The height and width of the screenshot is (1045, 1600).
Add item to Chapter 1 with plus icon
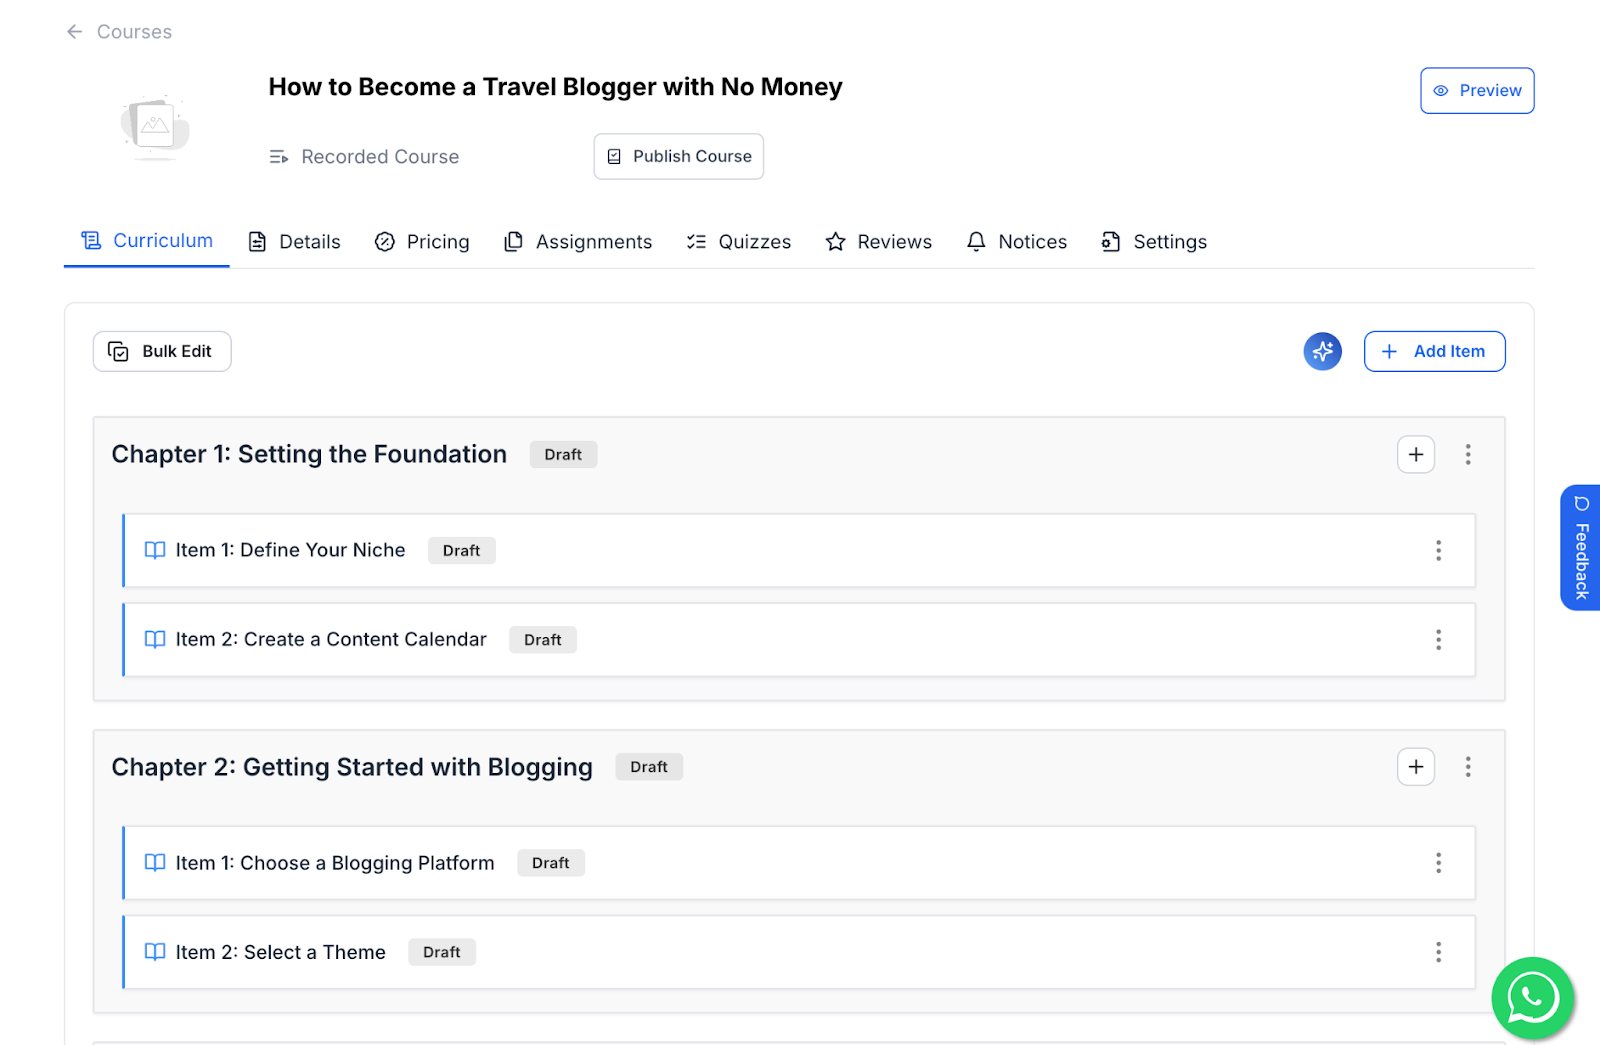click(x=1415, y=454)
